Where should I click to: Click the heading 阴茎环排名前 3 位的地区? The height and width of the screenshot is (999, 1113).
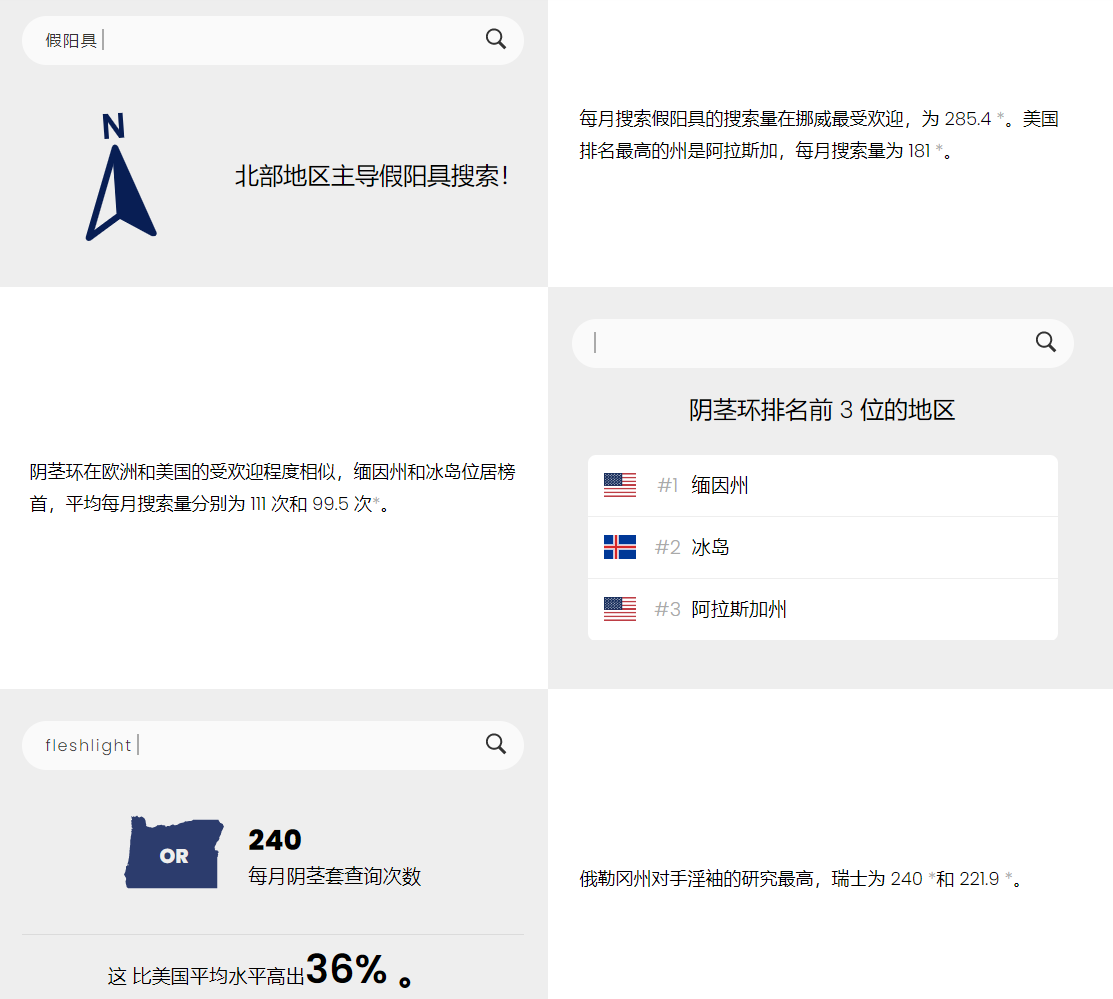pos(822,410)
